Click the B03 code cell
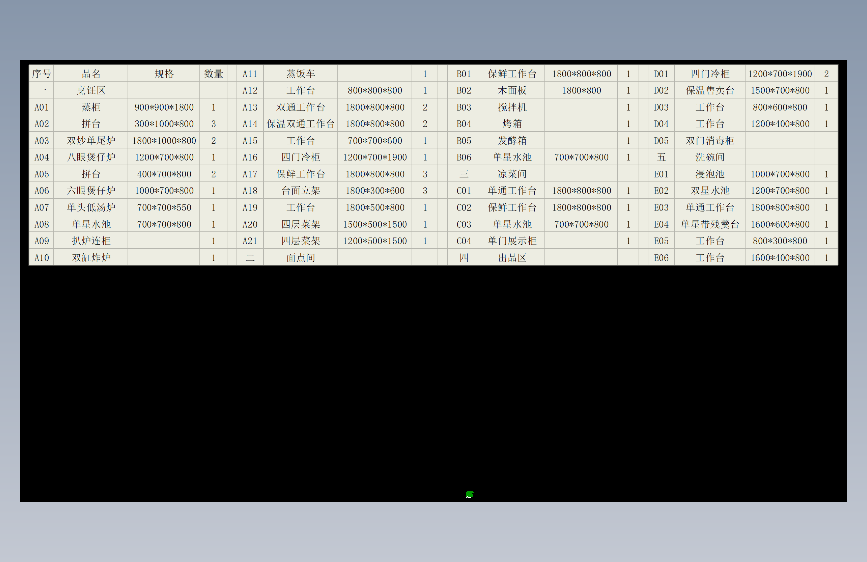 click(x=463, y=107)
